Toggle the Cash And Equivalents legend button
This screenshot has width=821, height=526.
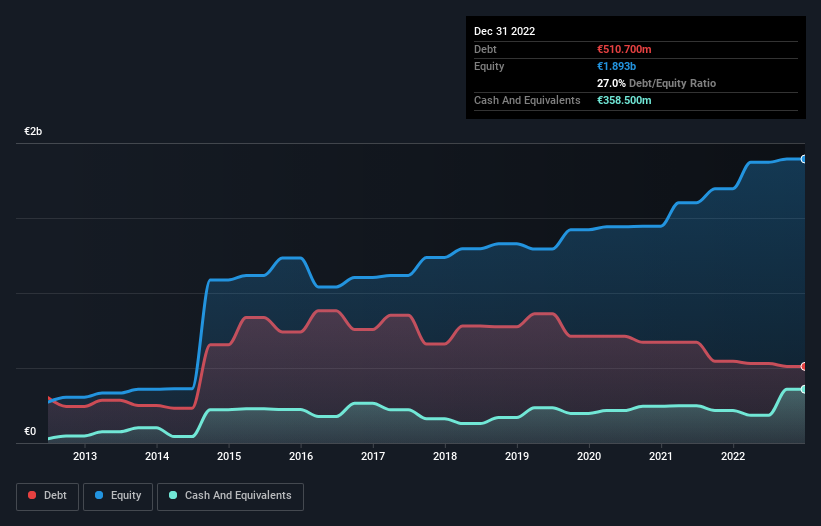230,496
